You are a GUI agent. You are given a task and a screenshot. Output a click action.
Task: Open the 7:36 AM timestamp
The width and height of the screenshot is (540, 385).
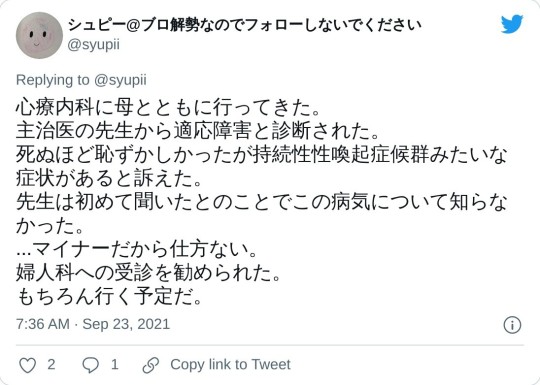coord(43,324)
